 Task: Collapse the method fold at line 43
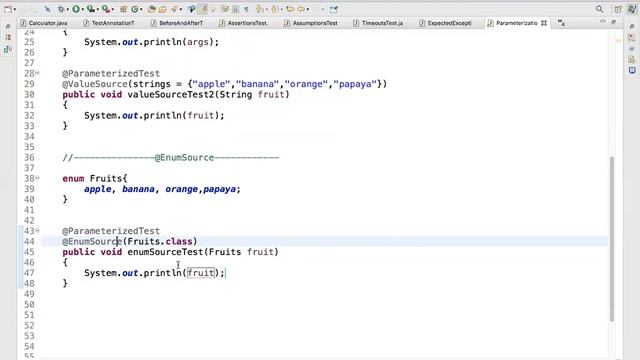[x=37, y=231]
